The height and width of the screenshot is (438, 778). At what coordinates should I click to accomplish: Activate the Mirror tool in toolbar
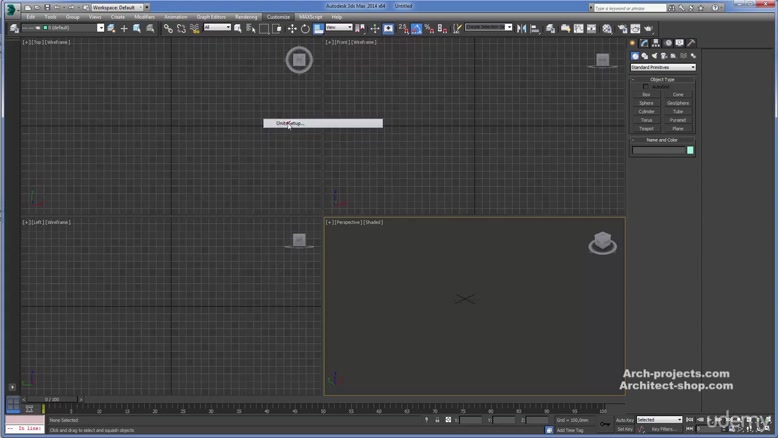(x=522, y=29)
